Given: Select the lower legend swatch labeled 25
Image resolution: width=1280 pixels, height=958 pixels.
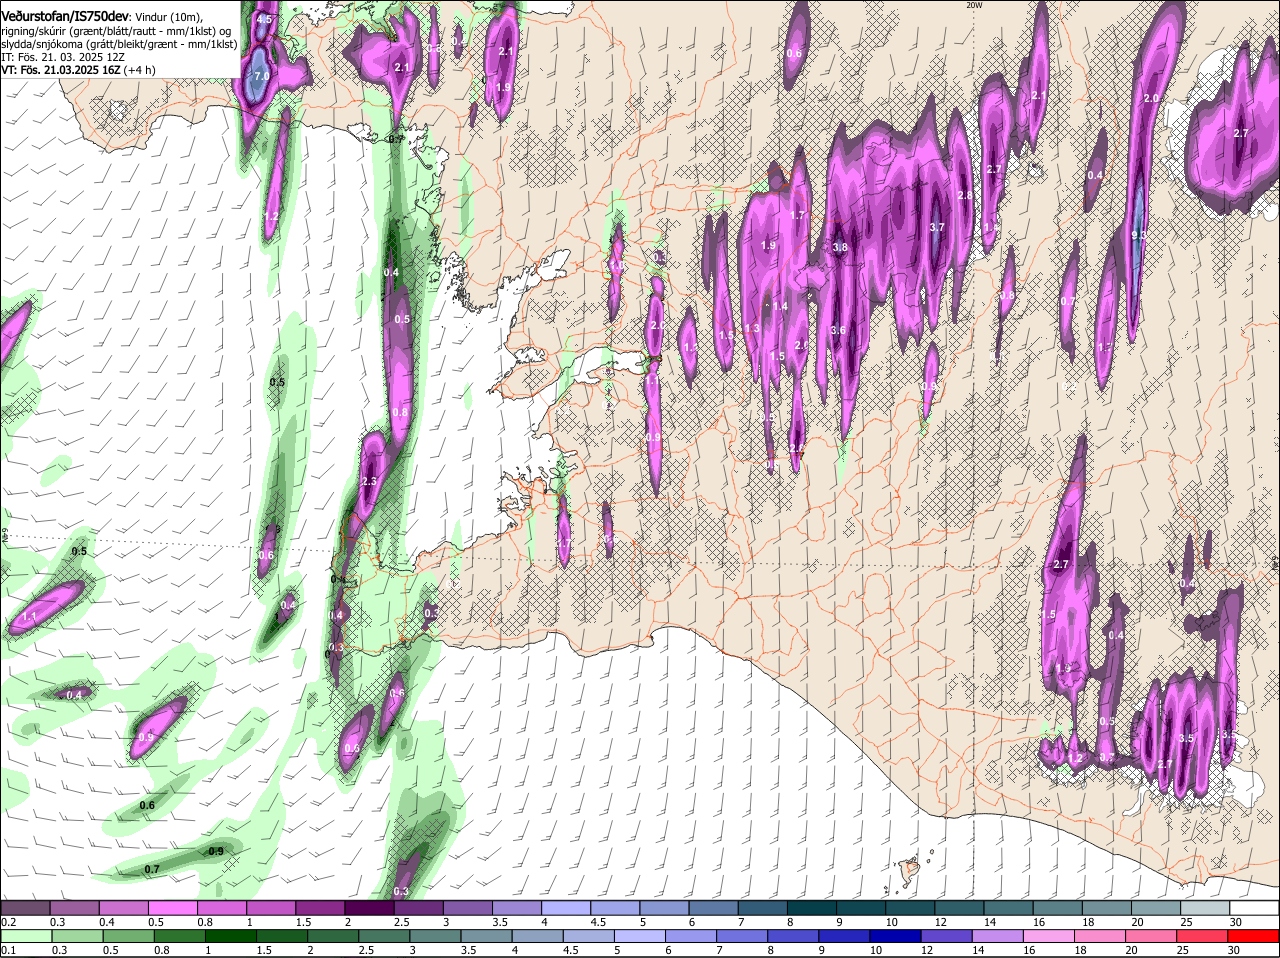Looking at the screenshot, I should (x=1204, y=936).
